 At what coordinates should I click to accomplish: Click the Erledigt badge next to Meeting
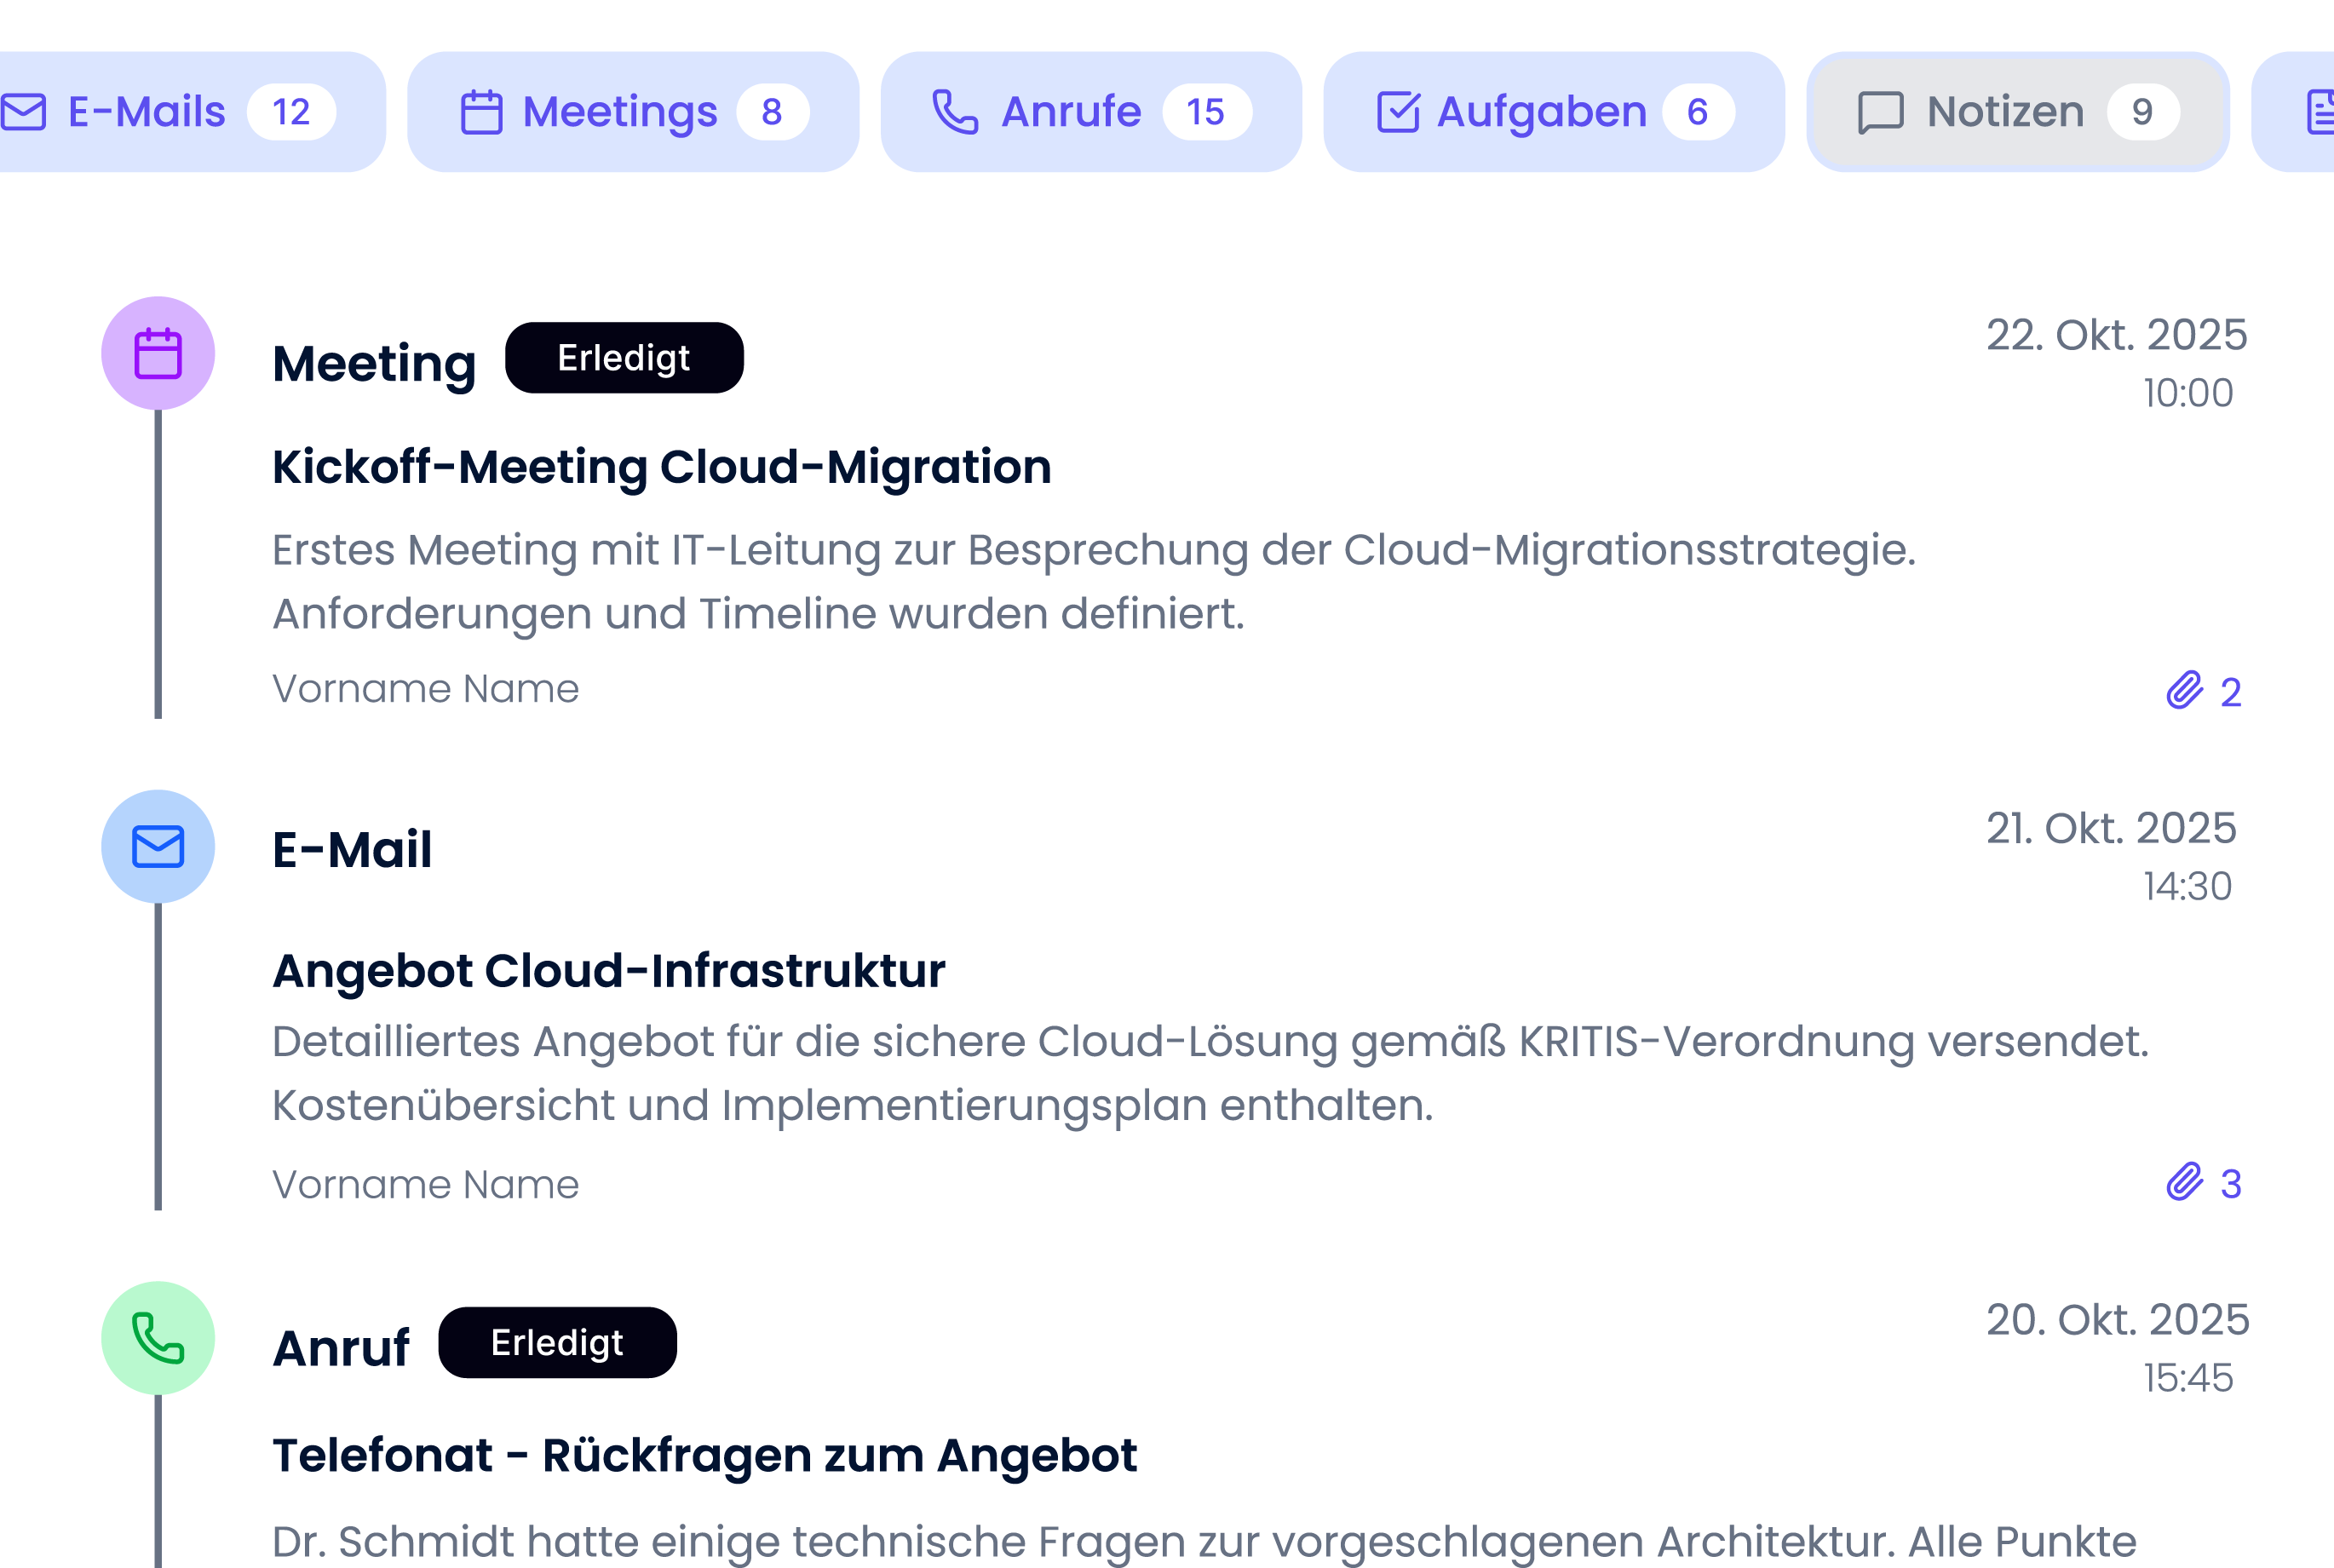coord(624,358)
